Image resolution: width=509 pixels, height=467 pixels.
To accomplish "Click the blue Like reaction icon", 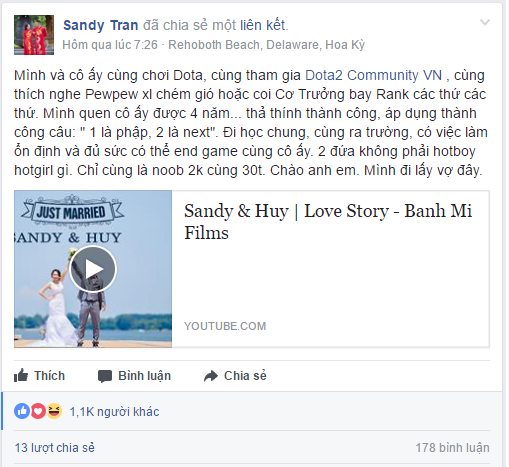I will (22, 411).
